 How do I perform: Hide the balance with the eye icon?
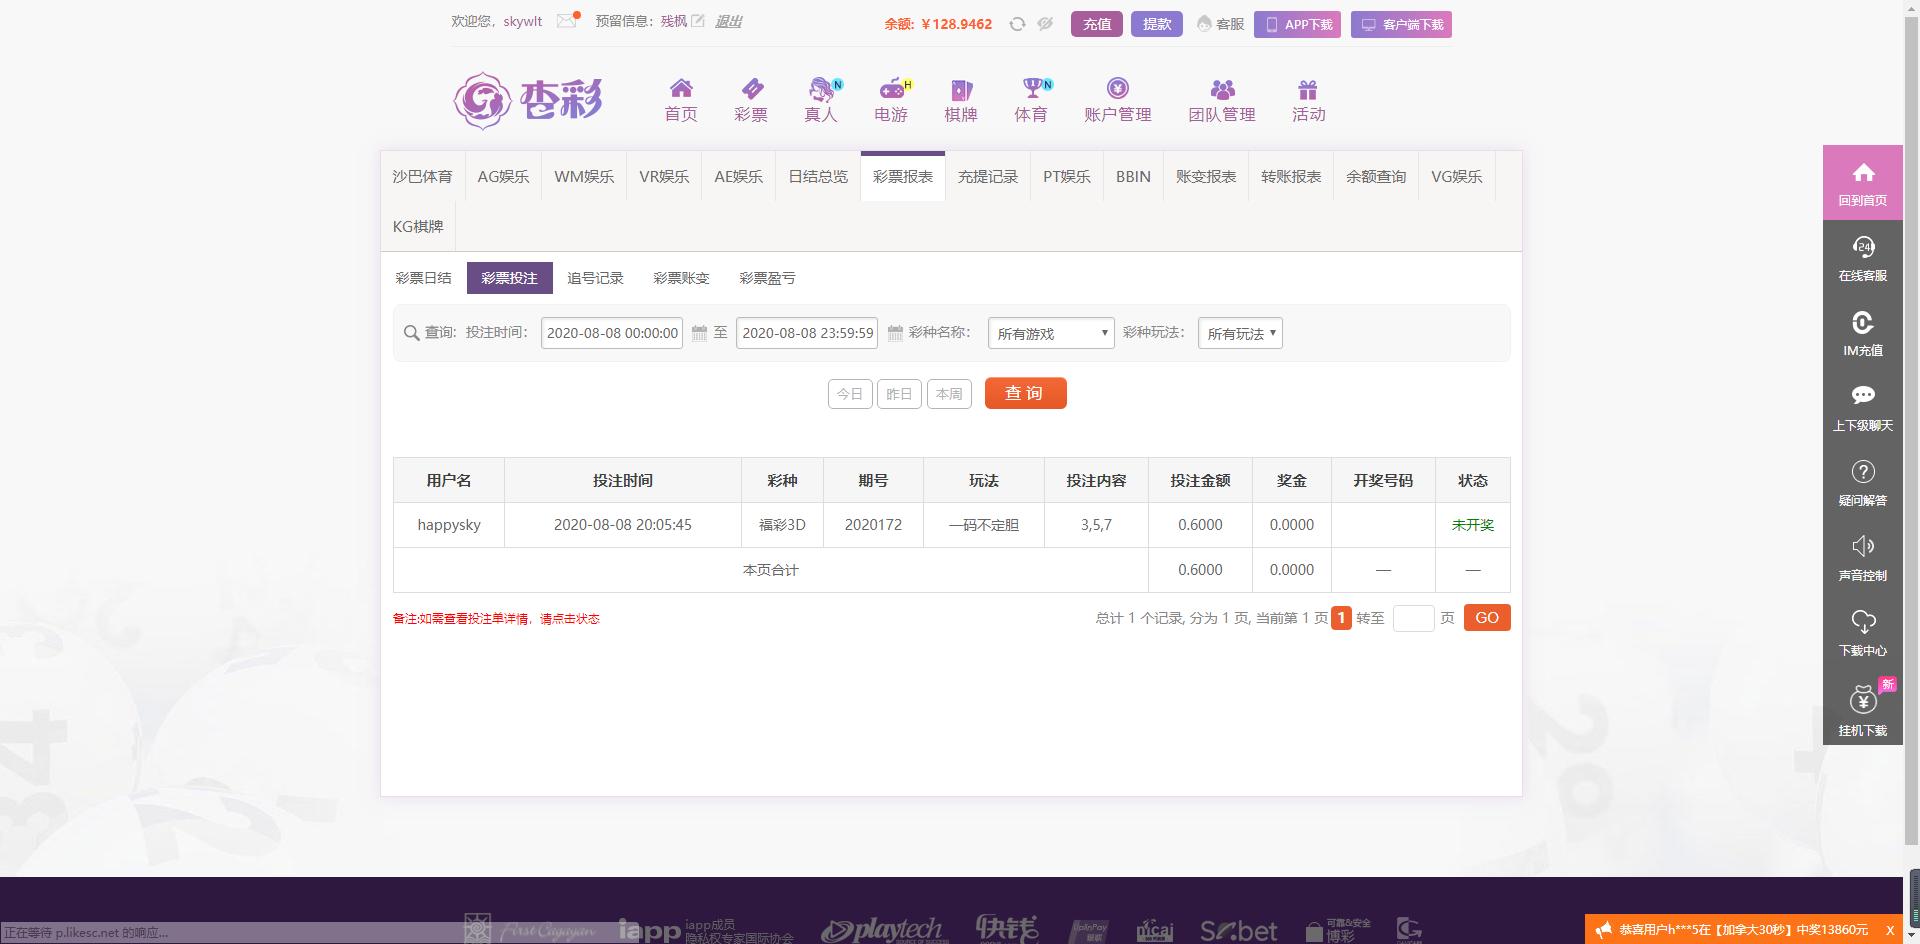pyautogui.click(x=1045, y=24)
